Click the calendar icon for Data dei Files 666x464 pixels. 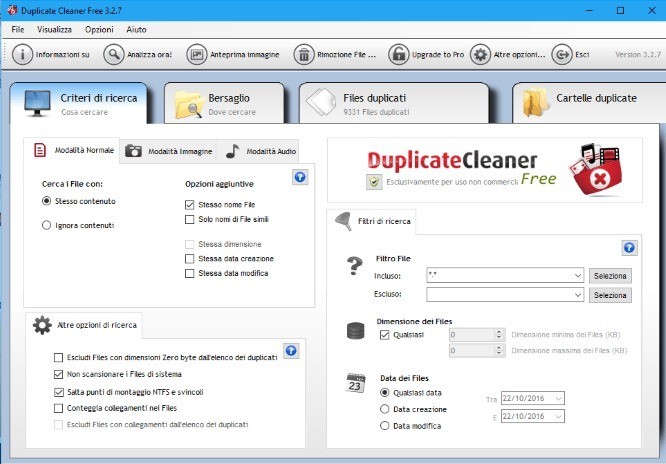point(356,383)
